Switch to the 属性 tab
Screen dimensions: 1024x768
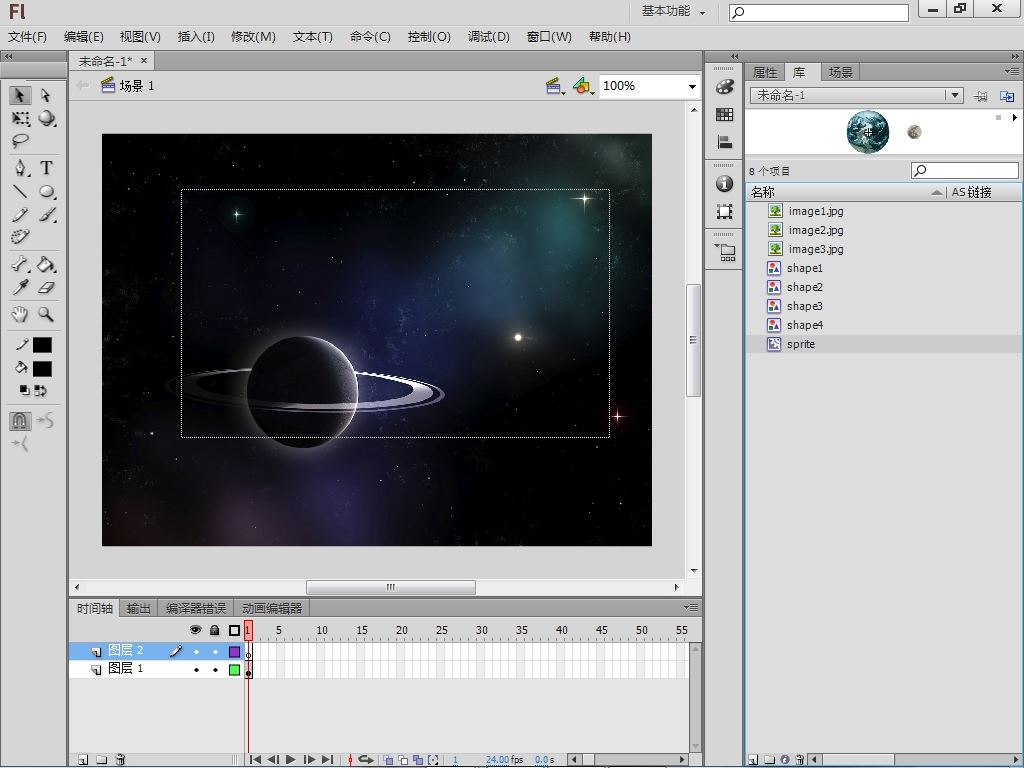pos(765,72)
